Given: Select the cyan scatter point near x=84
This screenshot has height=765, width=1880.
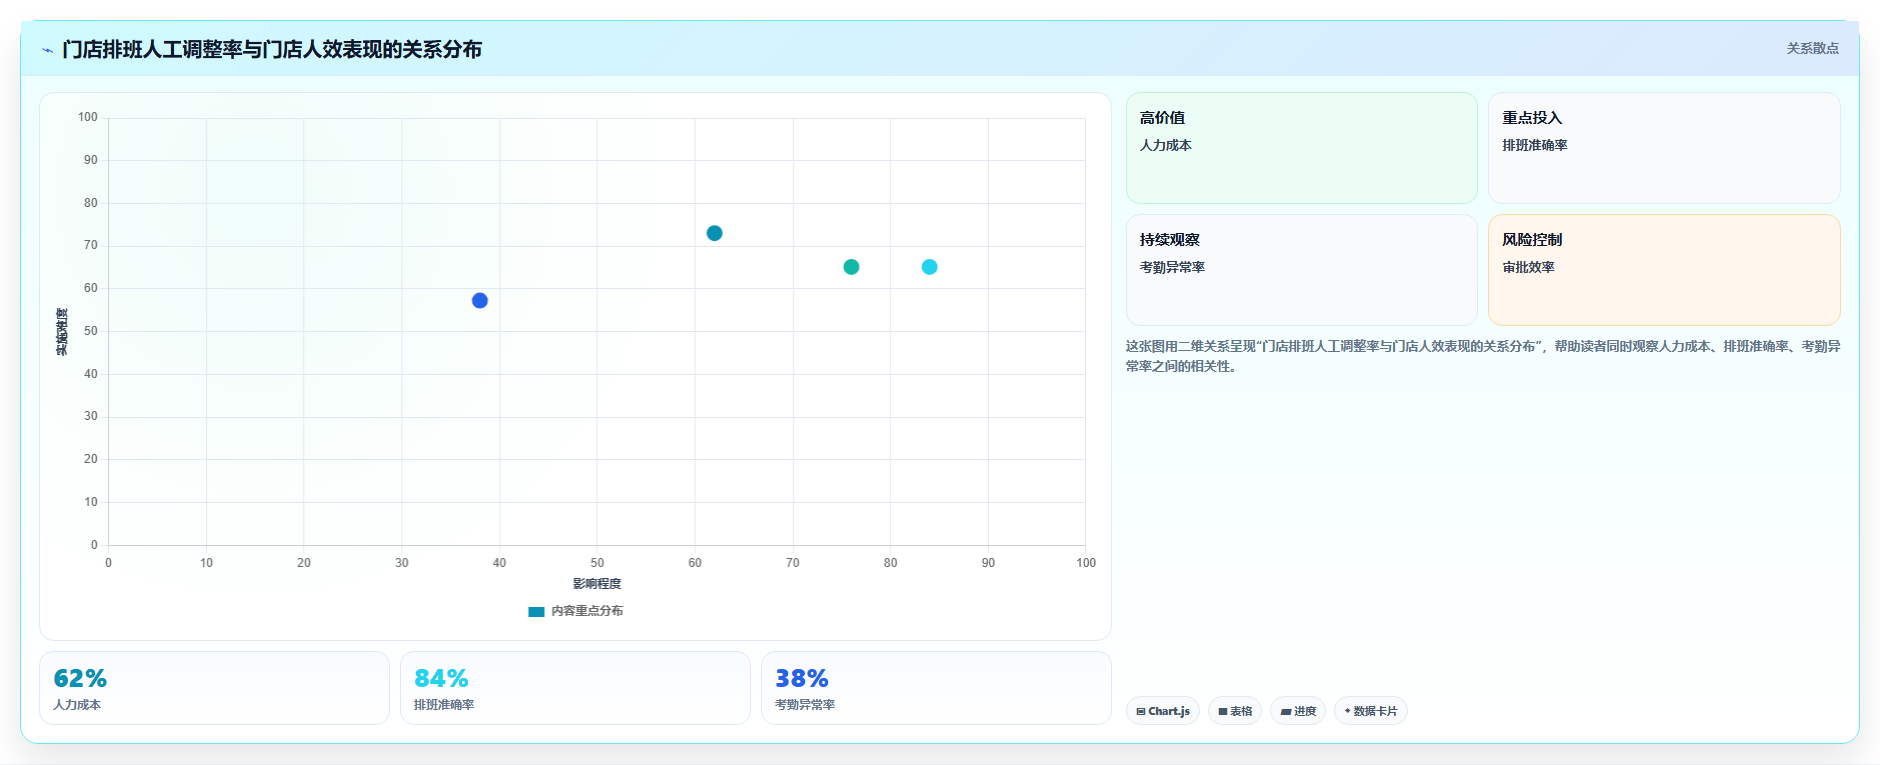Looking at the screenshot, I should pyautogui.click(x=929, y=267).
